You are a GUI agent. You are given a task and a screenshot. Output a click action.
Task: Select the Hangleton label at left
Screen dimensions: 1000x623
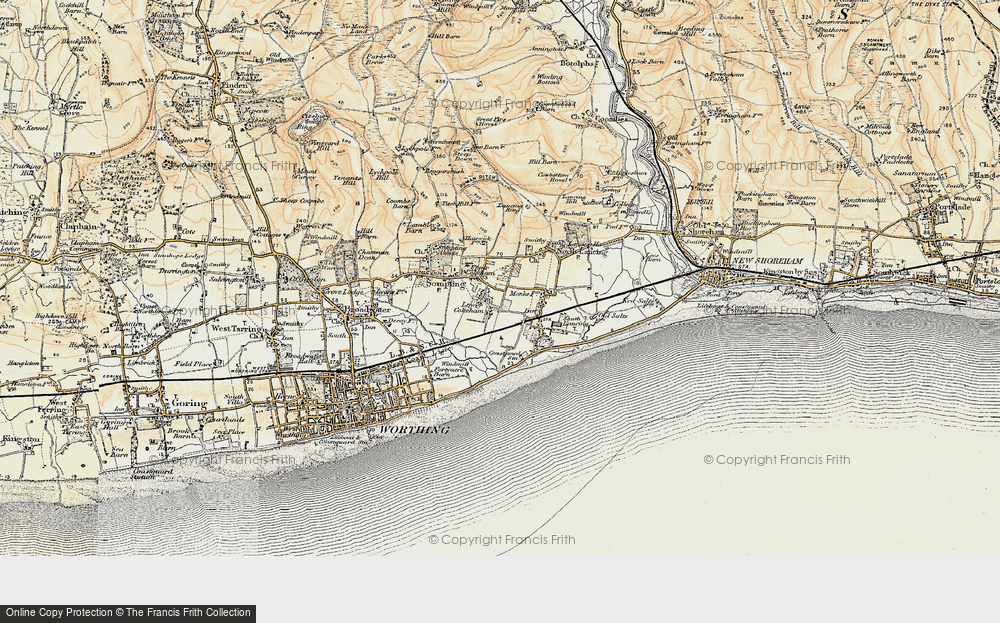tap(22, 363)
